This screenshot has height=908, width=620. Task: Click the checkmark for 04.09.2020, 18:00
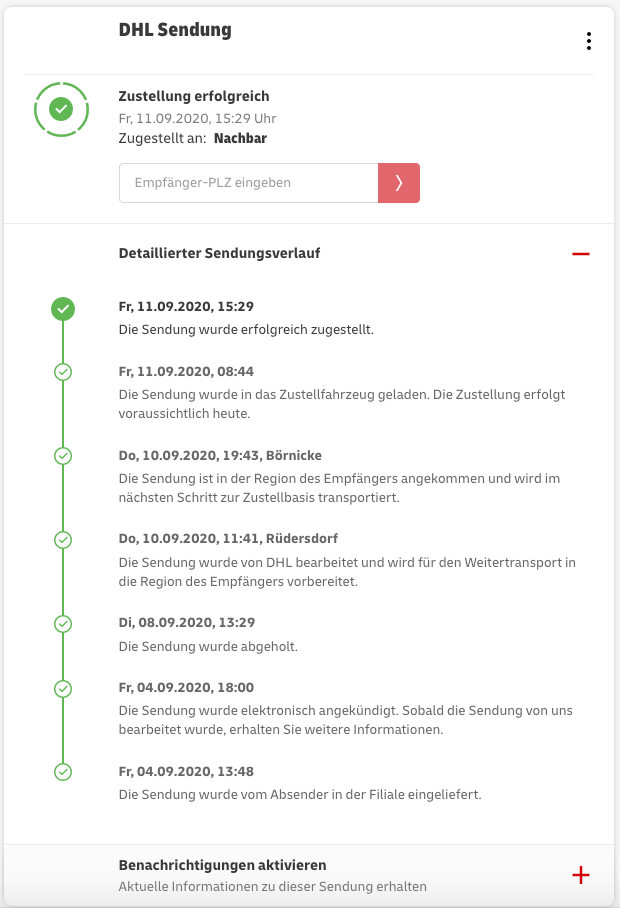(63, 688)
